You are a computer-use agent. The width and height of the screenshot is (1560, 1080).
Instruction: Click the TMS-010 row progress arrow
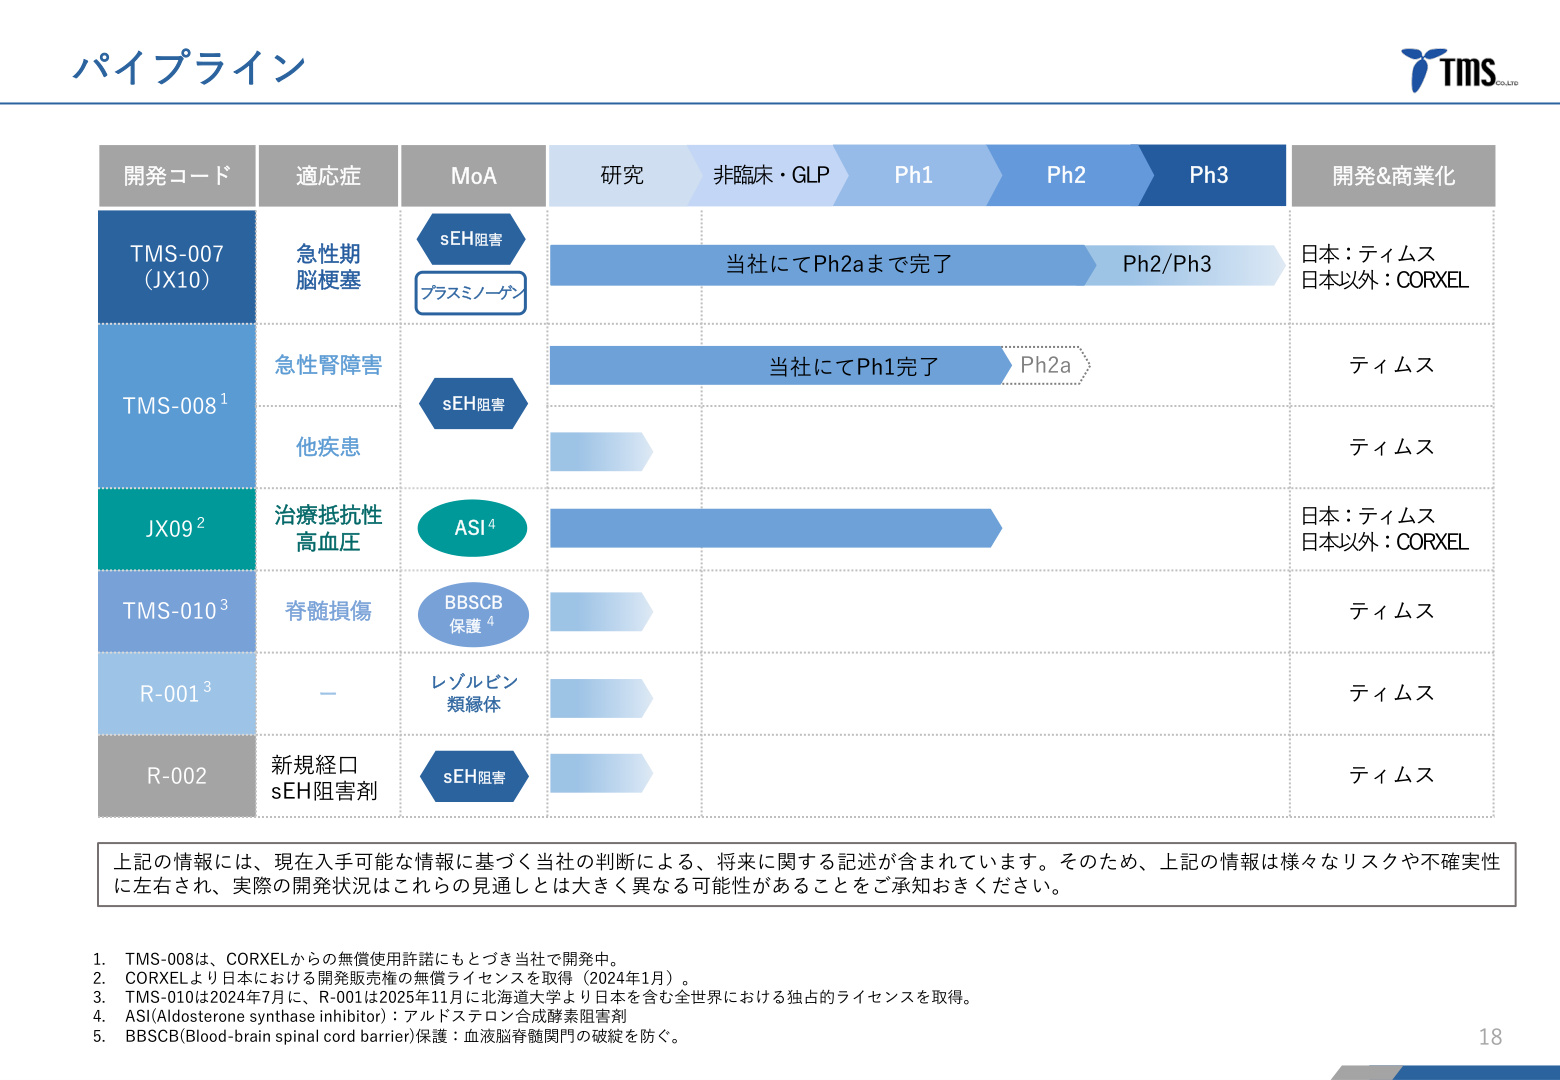pos(601,611)
